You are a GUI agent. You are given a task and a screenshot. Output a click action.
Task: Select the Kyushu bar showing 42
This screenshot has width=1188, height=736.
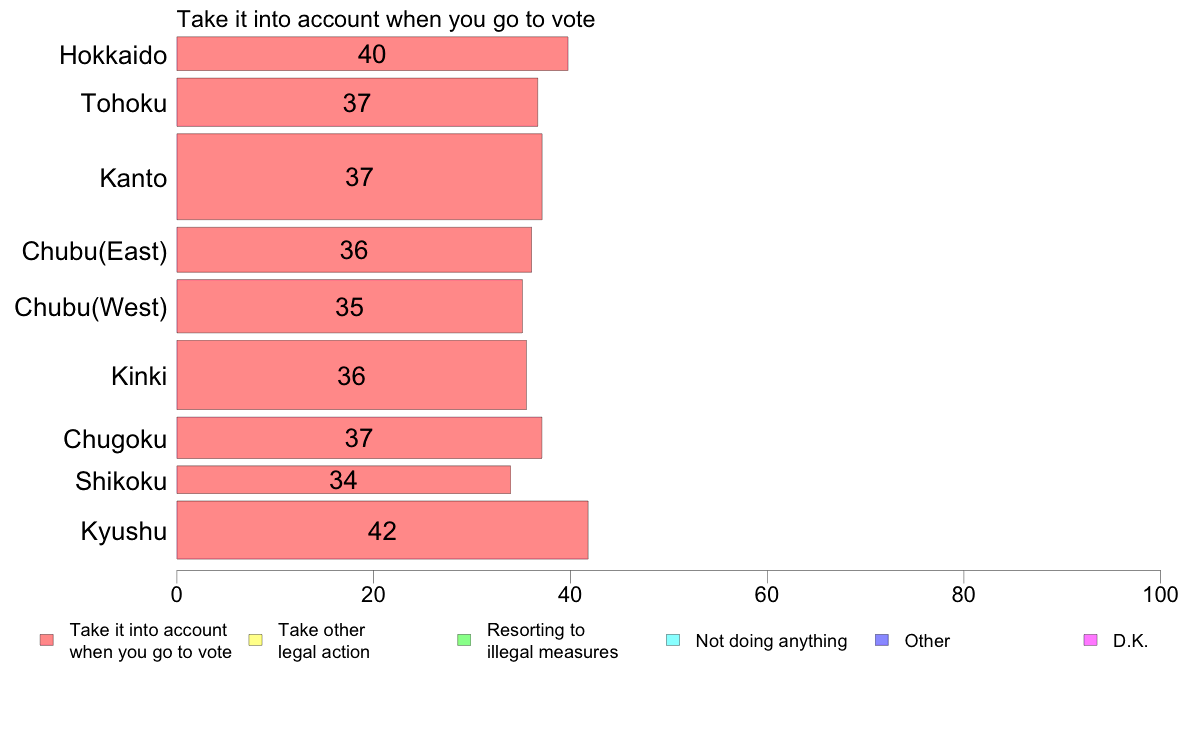382,530
